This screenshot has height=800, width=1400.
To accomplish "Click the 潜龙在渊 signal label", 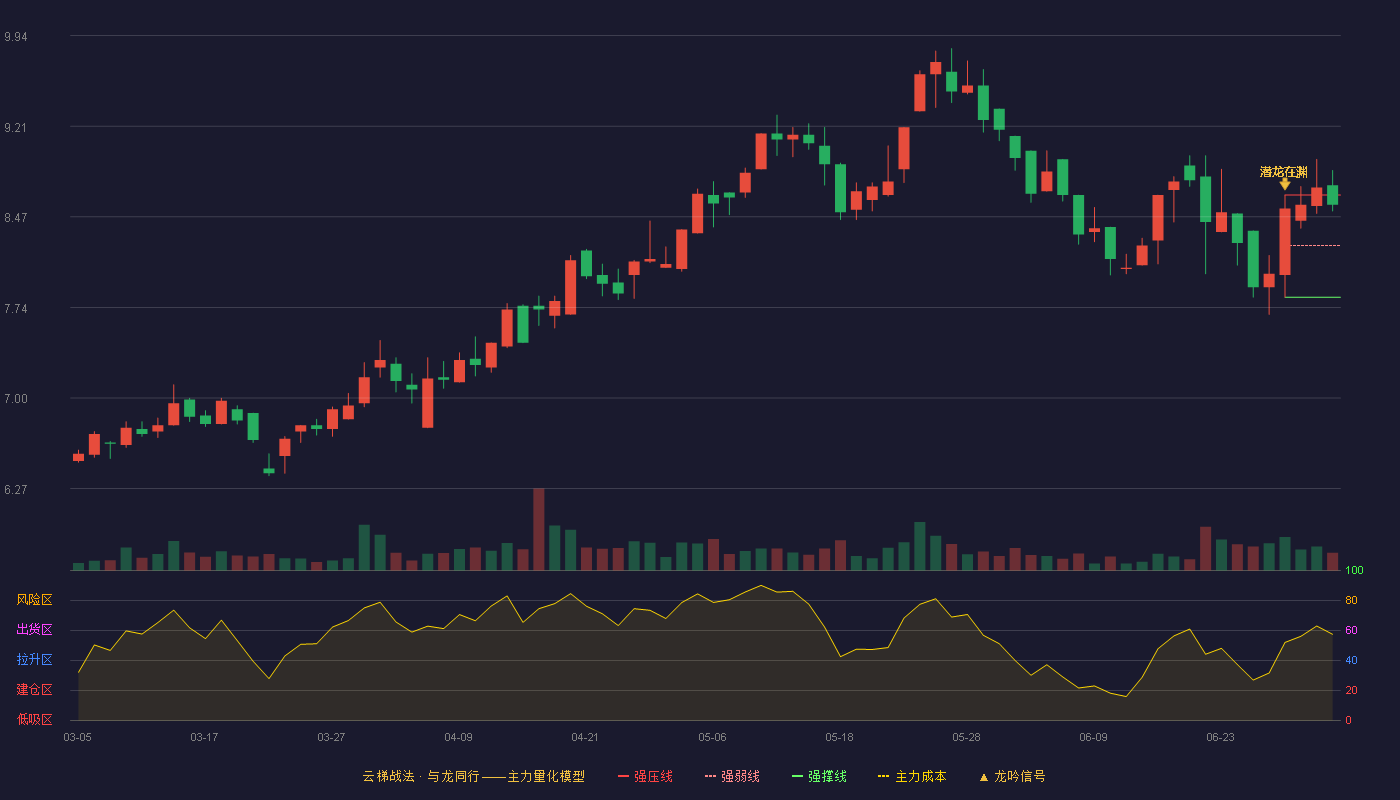I will pyautogui.click(x=1284, y=172).
